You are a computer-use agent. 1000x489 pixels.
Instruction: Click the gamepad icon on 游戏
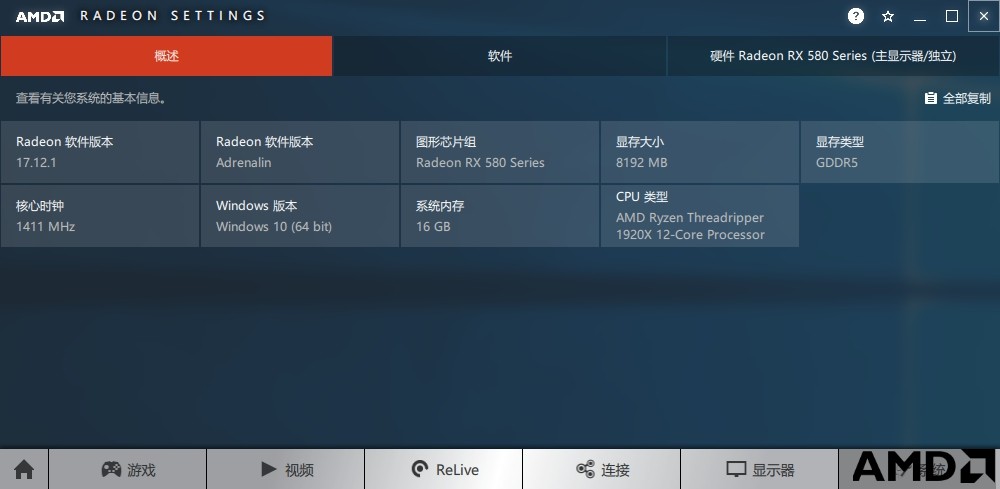coord(112,469)
